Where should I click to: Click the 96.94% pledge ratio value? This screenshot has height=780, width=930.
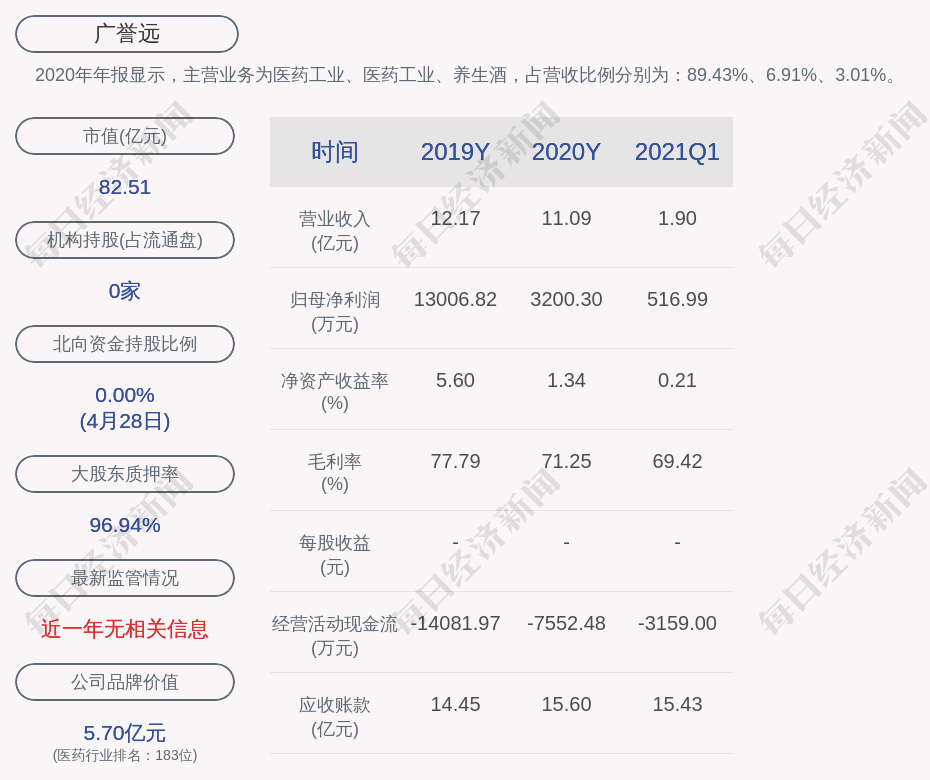coord(125,525)
